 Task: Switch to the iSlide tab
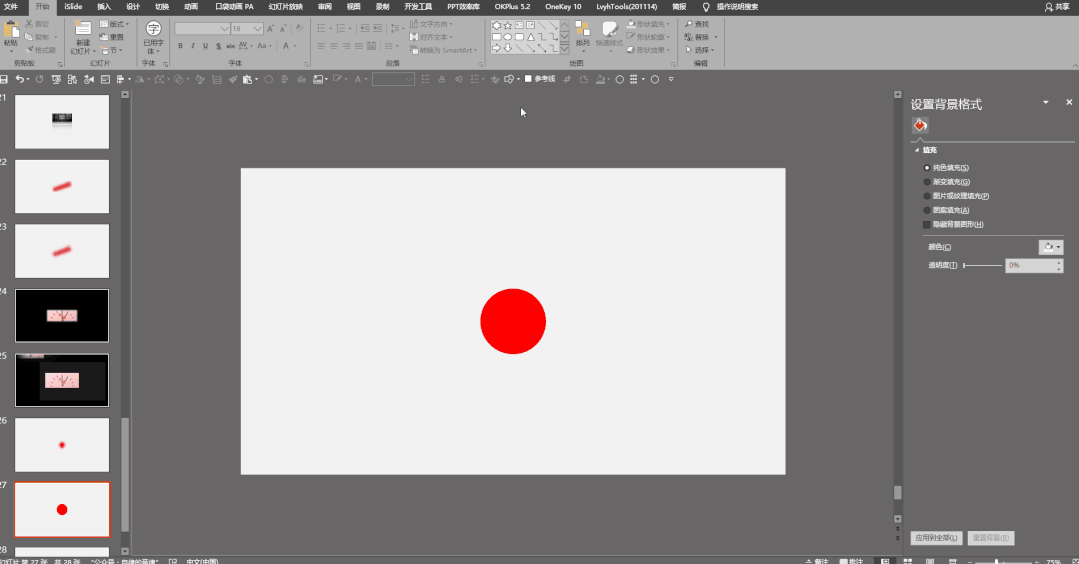point(73,7)
